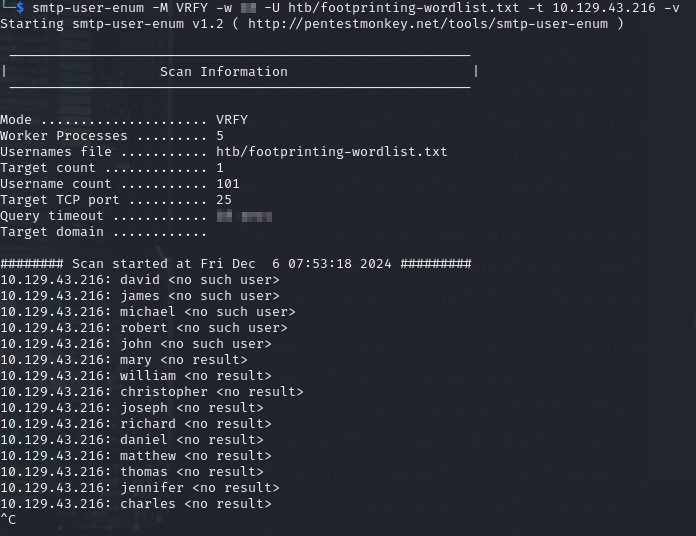
Task: Click the christopher no result line
Action: click(x=152, y=392)
